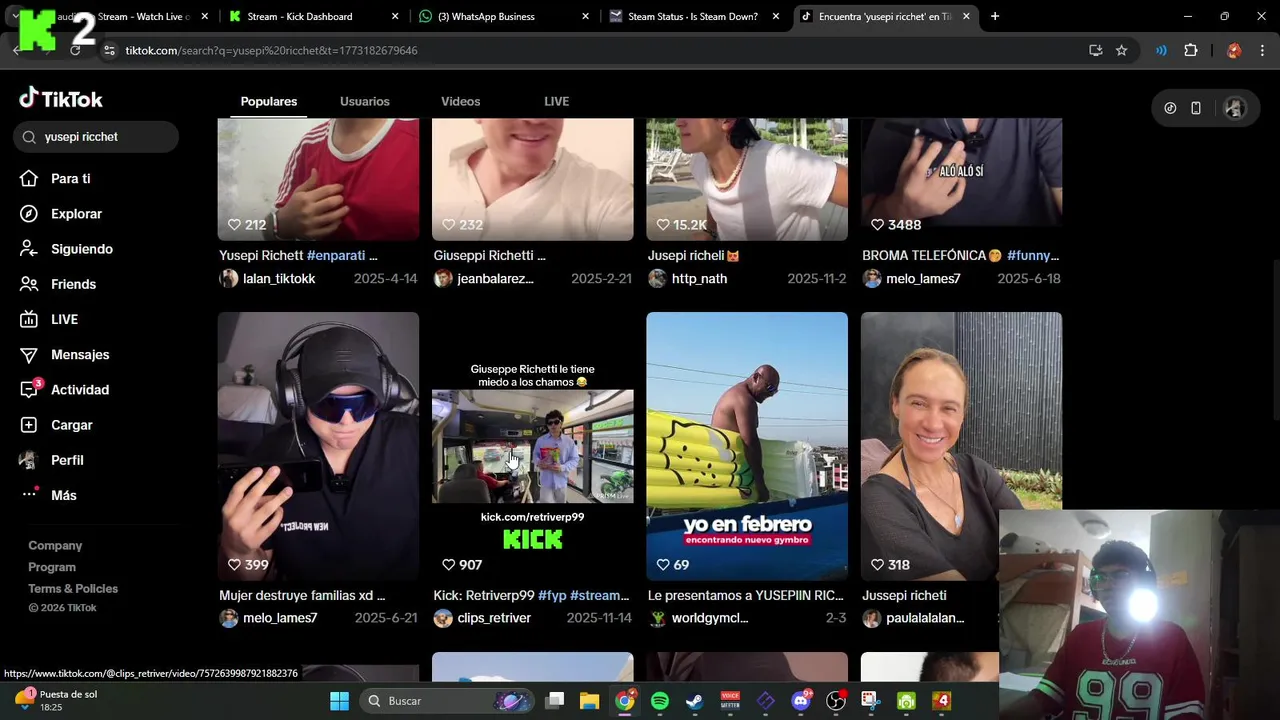1280x720 pixels.
Task: Open the get app phone icon
Action: point(1196,108)
